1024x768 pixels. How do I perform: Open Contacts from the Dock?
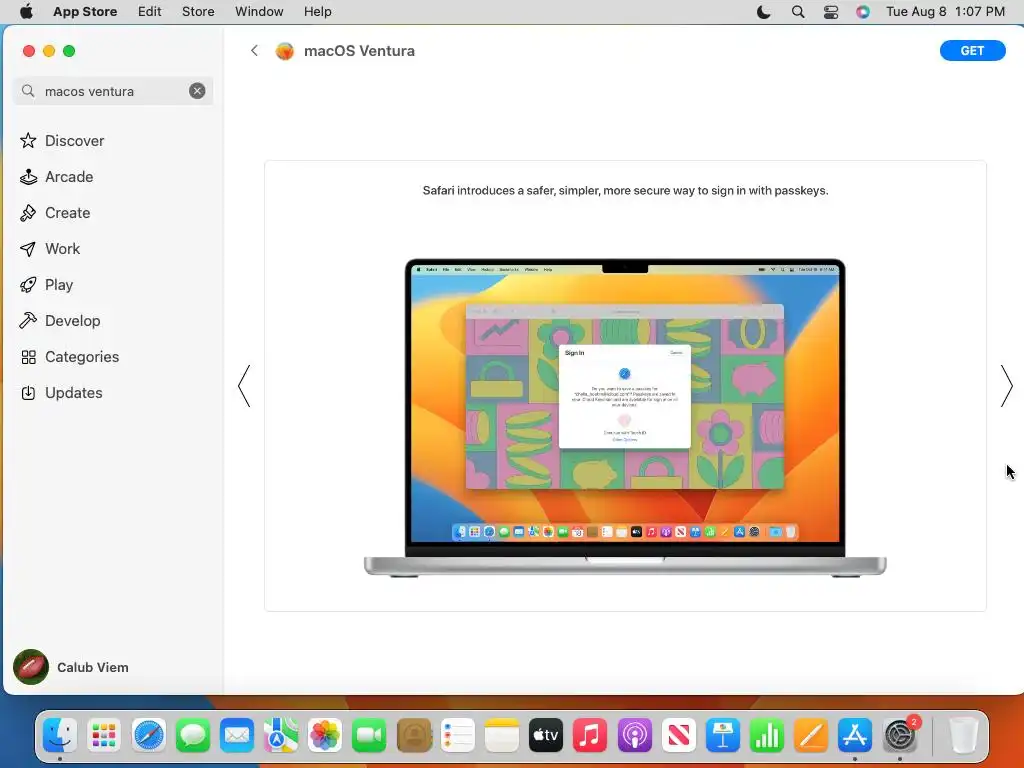tap(413, 735)
